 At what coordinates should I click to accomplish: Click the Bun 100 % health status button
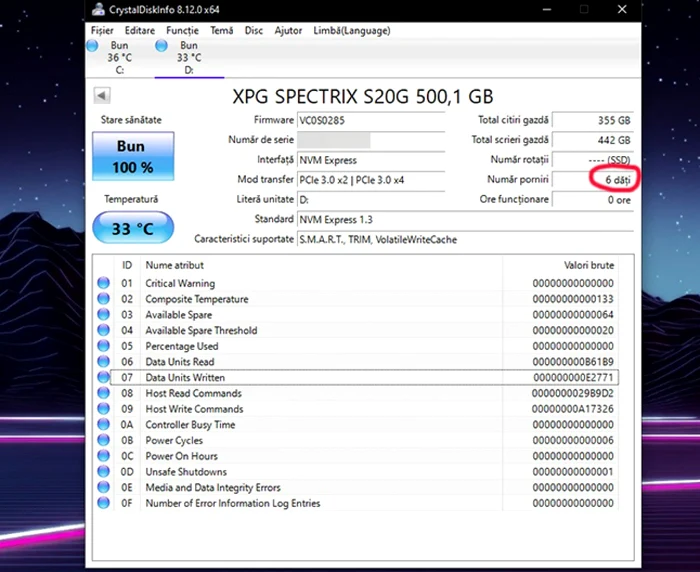coord(133,156)
